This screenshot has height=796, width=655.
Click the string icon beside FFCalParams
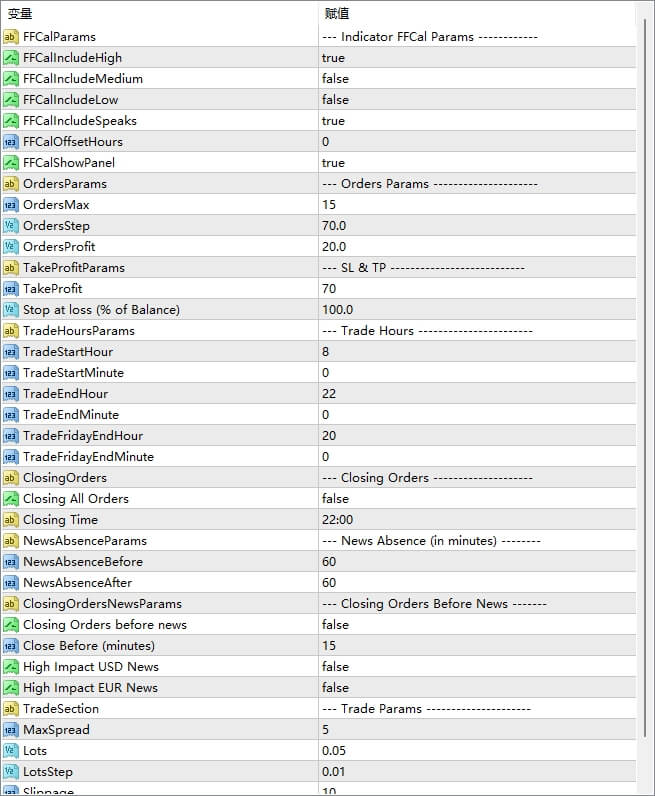10,37
